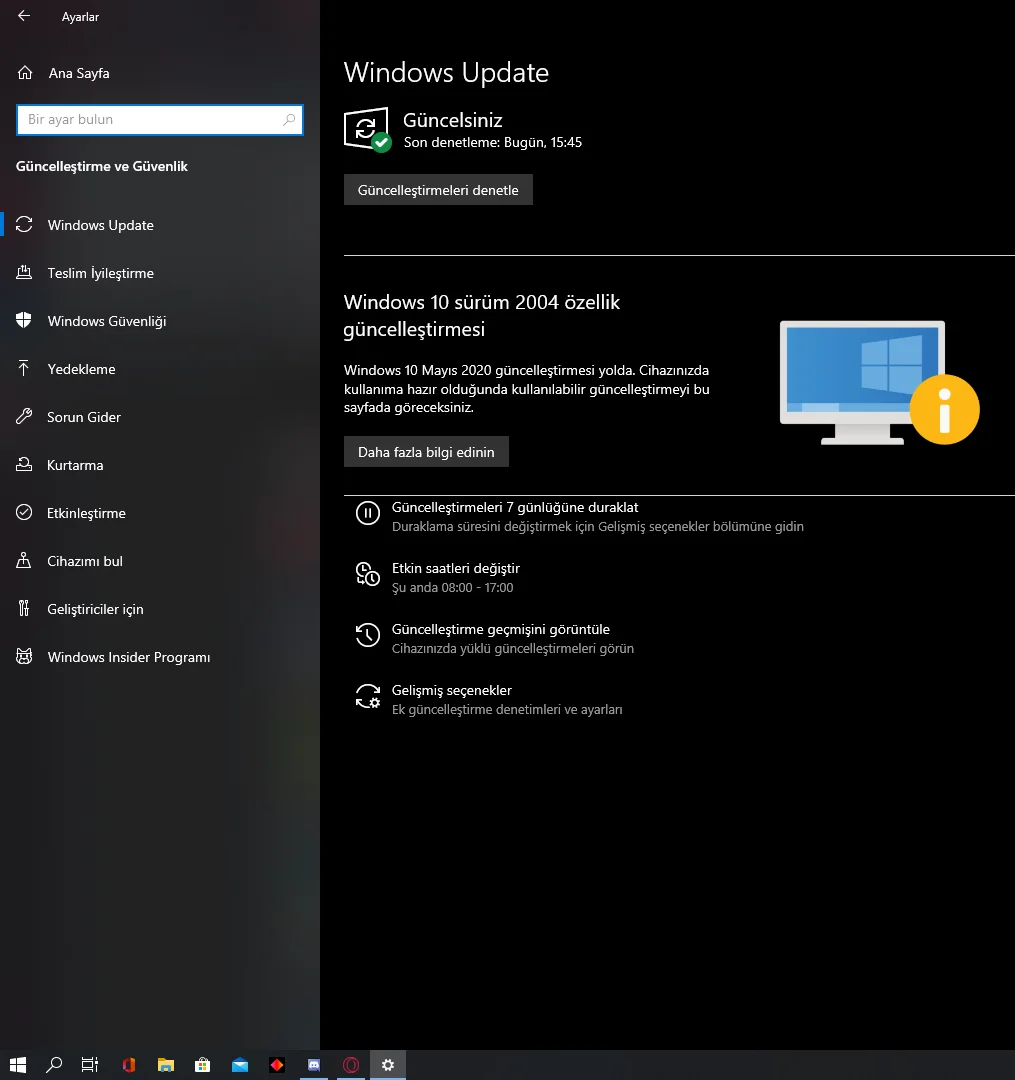Focus the 'Bir ayar bulun' search box
The image size is (1015, 1080).
160,120
